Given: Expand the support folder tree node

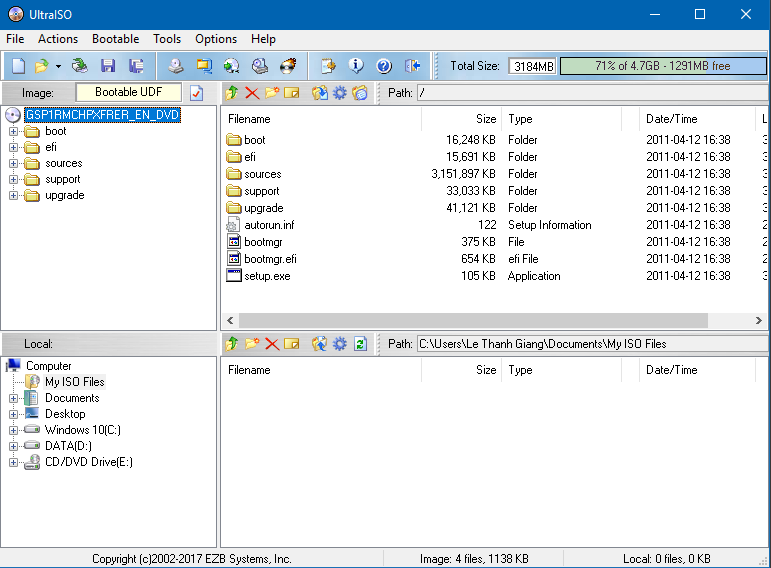Looking at the screenshot, I should tap(13, 179).
